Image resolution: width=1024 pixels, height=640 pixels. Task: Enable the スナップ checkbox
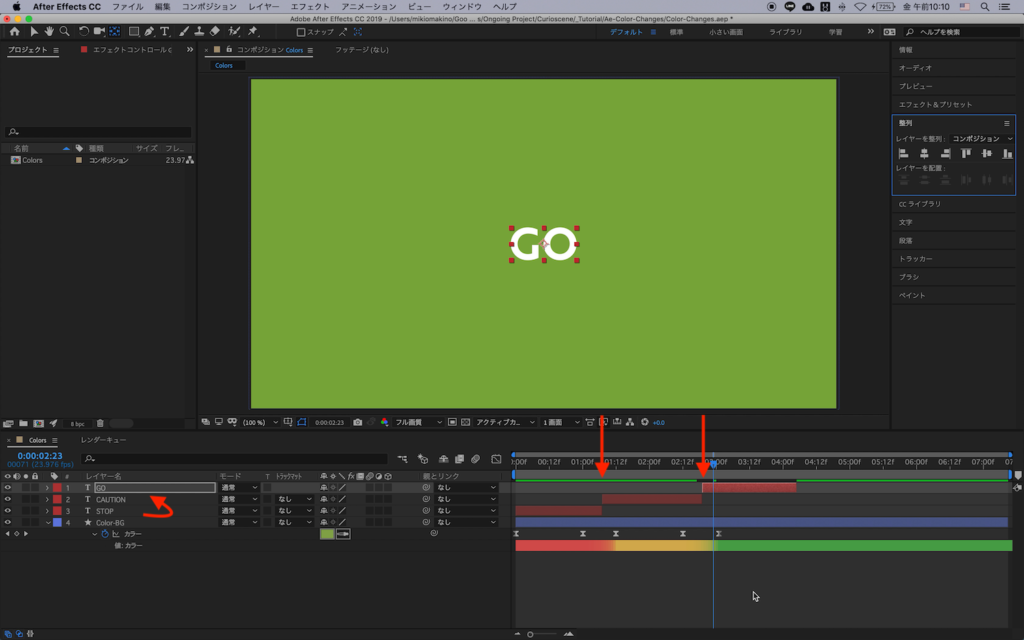[x=301, y=32]
